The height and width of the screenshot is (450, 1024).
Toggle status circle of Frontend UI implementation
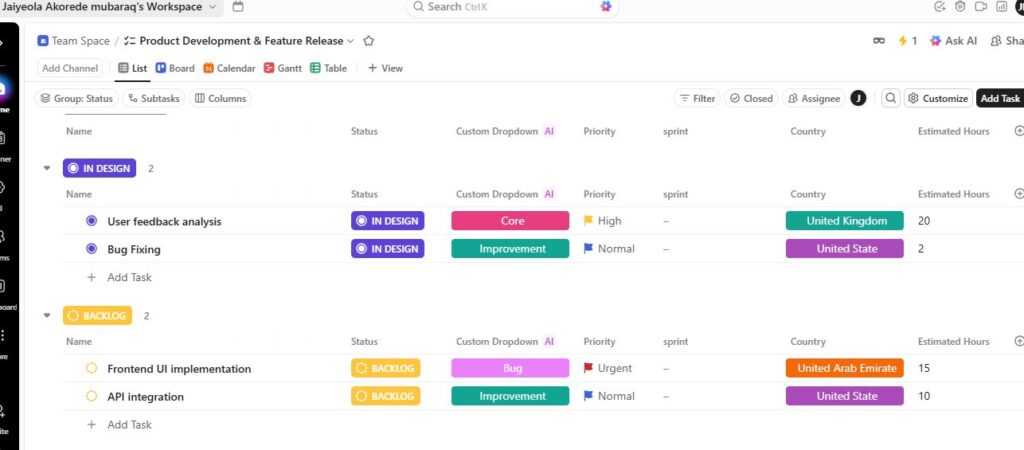click(91, 368)
